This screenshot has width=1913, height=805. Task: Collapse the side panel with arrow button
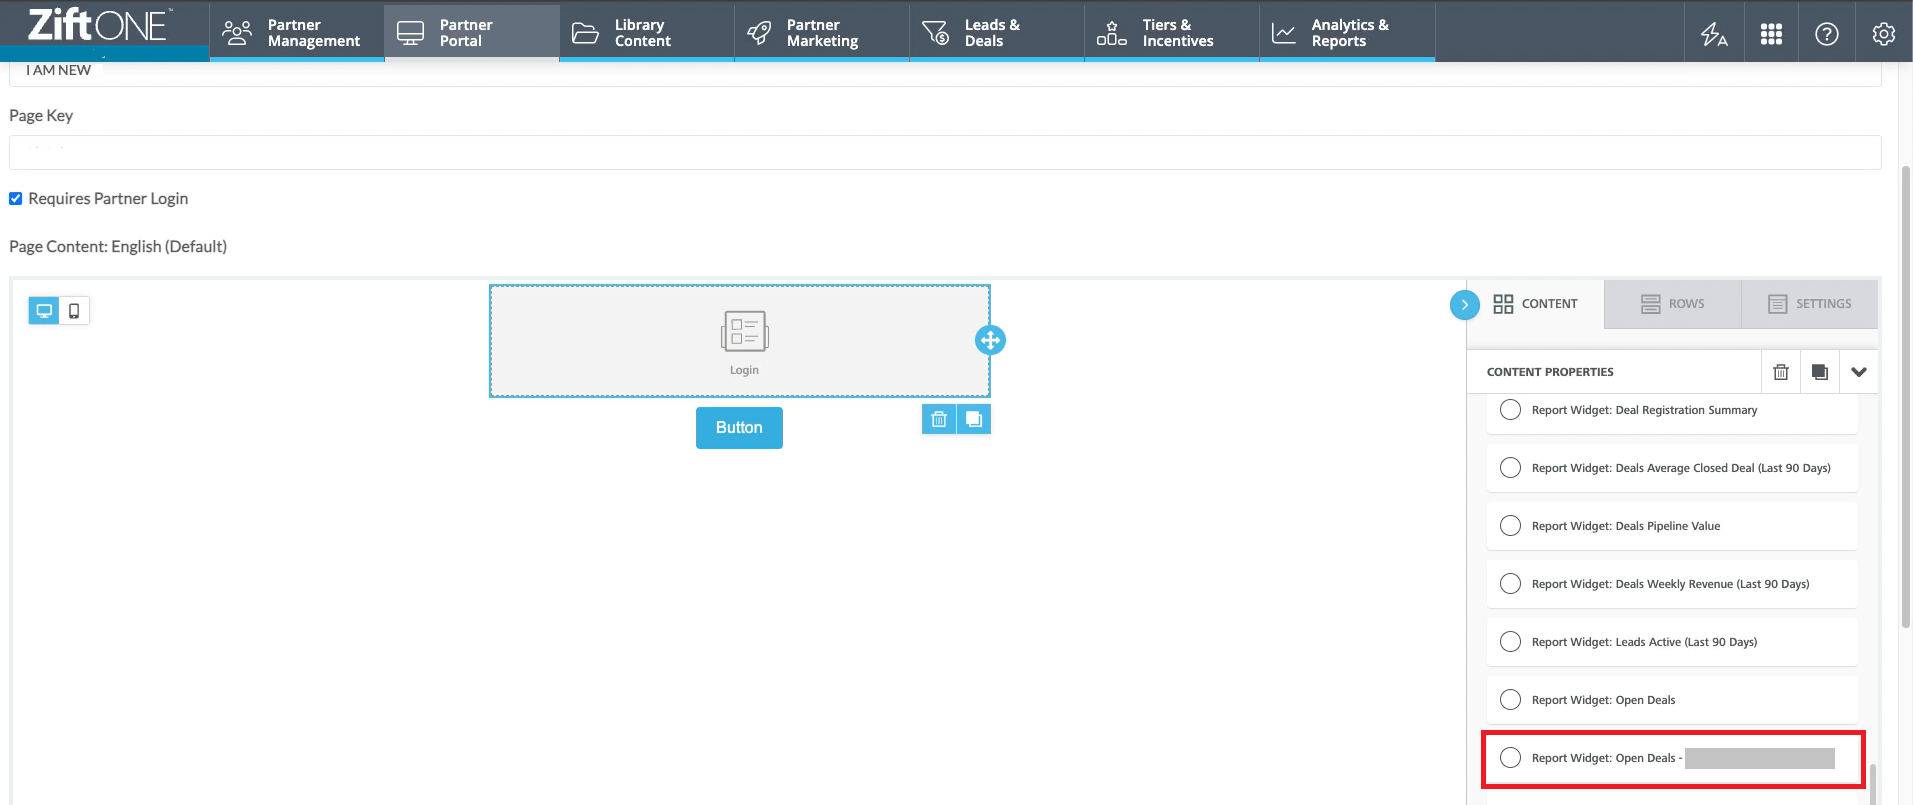point(1464,305)
